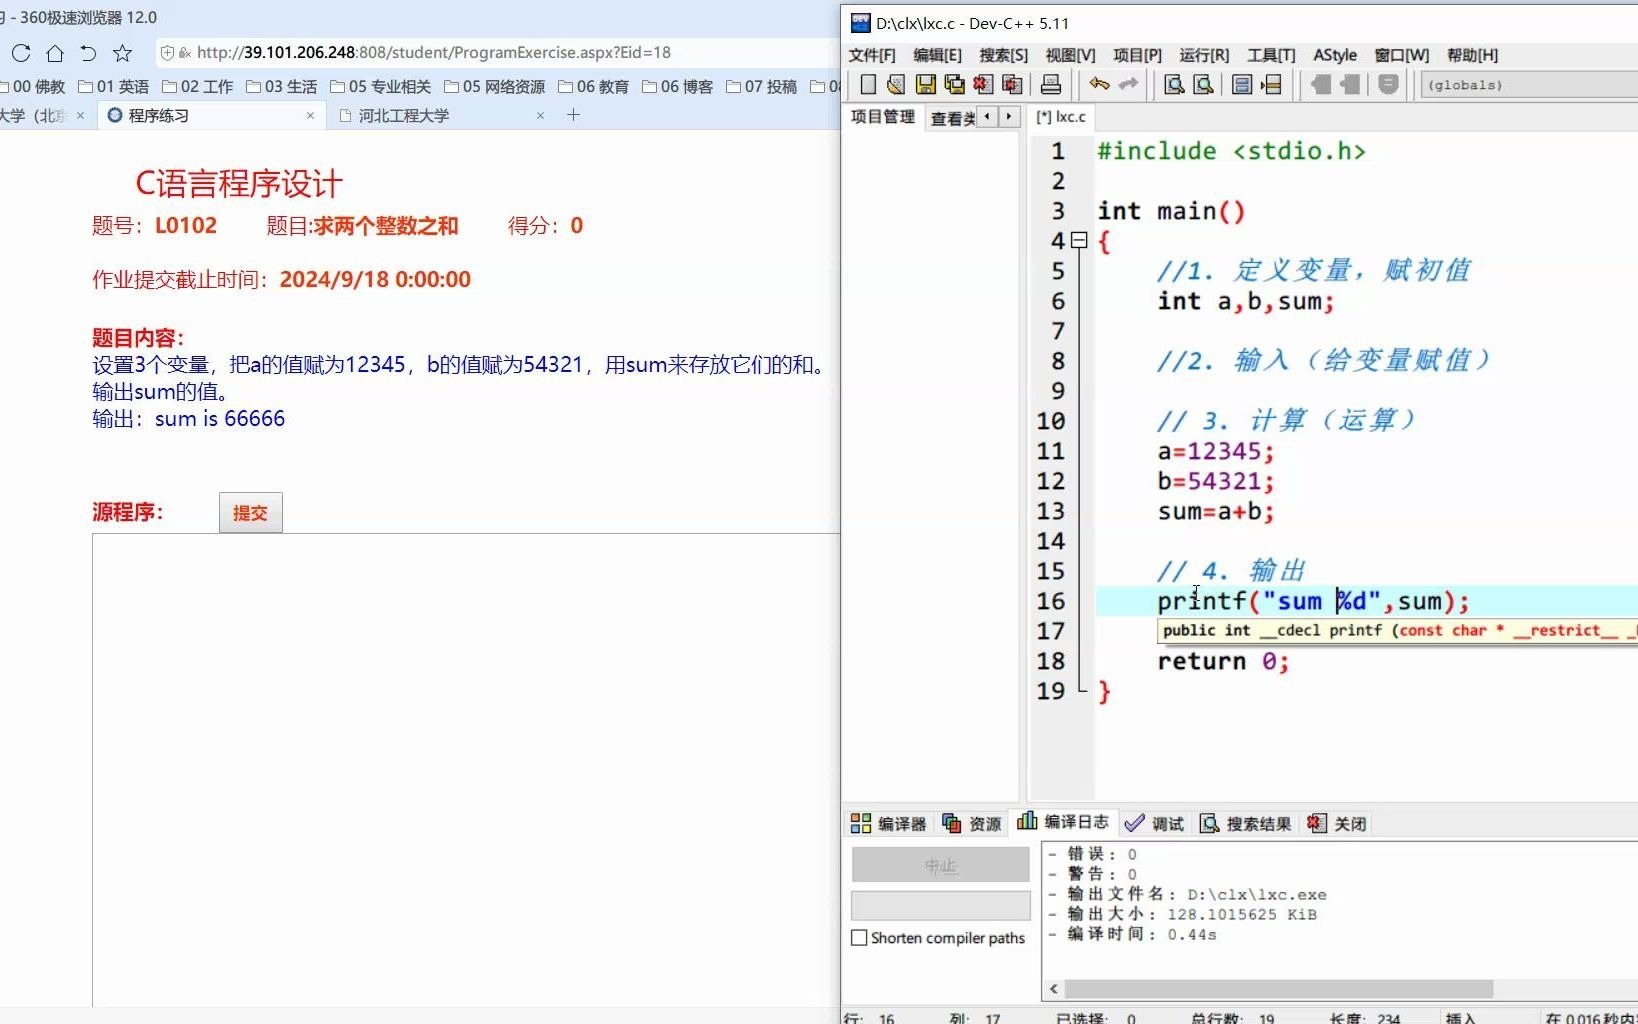This screenshot has width=1638, height=1024.
Task: Open the (globals) scope dropdown
Action: tap(1528, 85)
